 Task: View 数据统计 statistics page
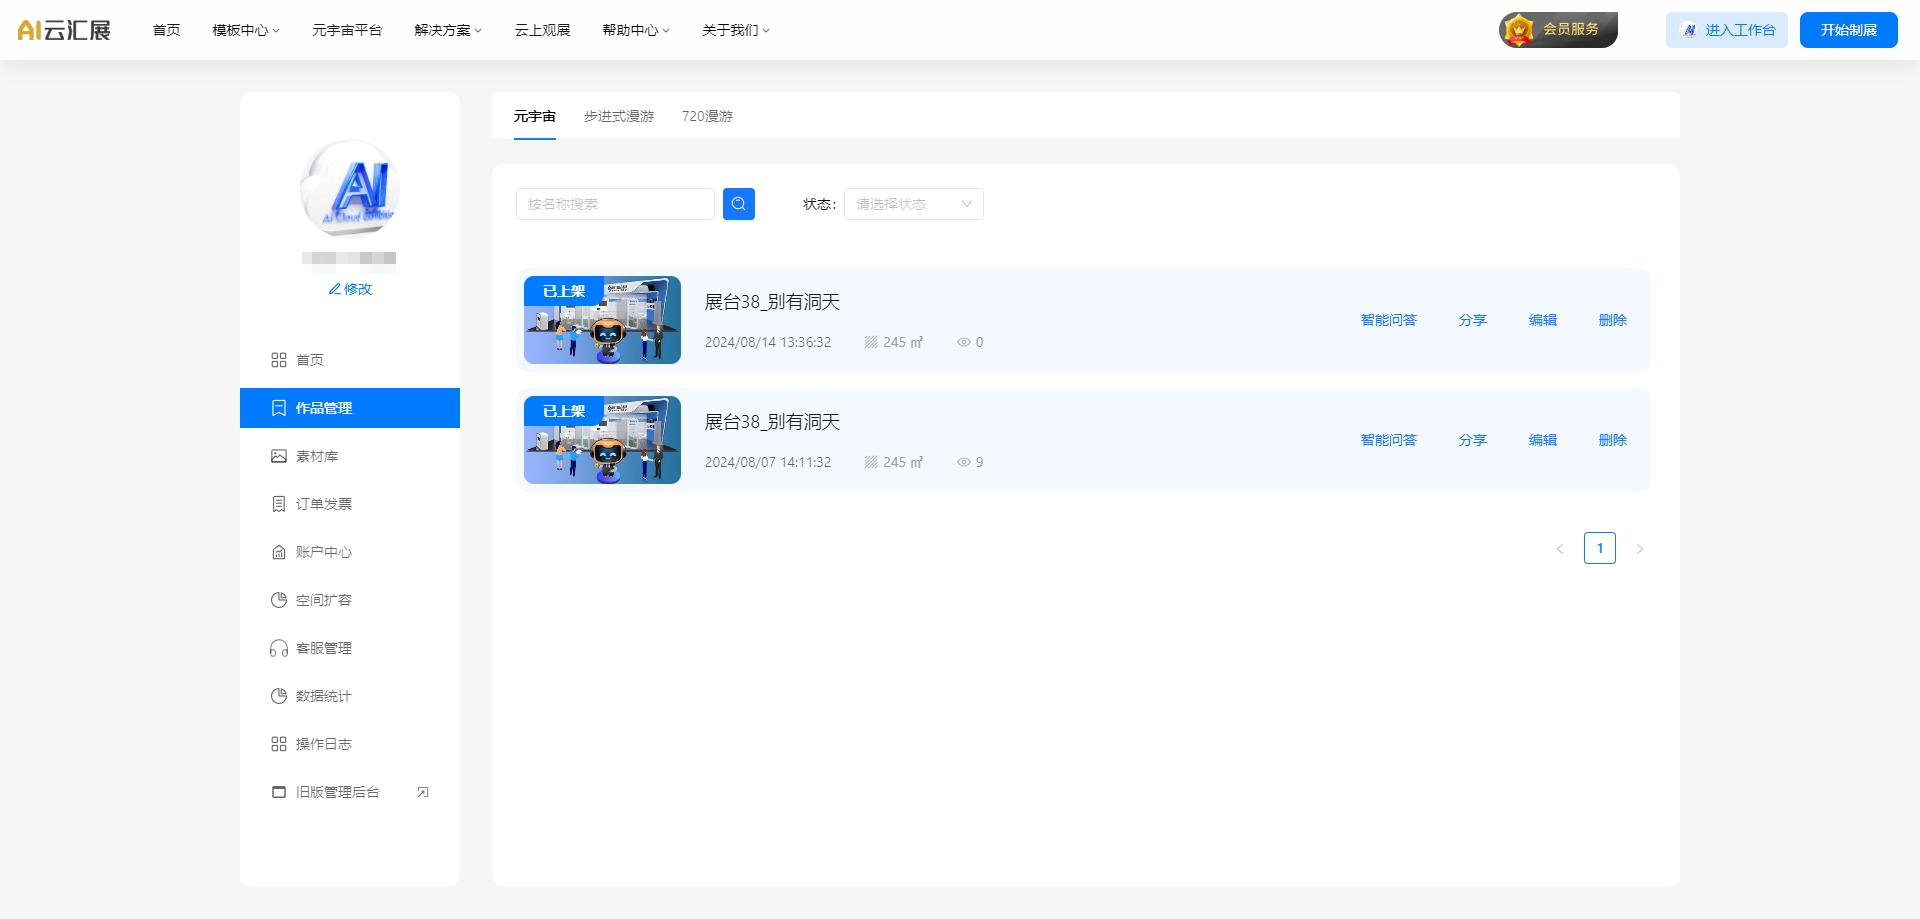(x=321, y=696)
